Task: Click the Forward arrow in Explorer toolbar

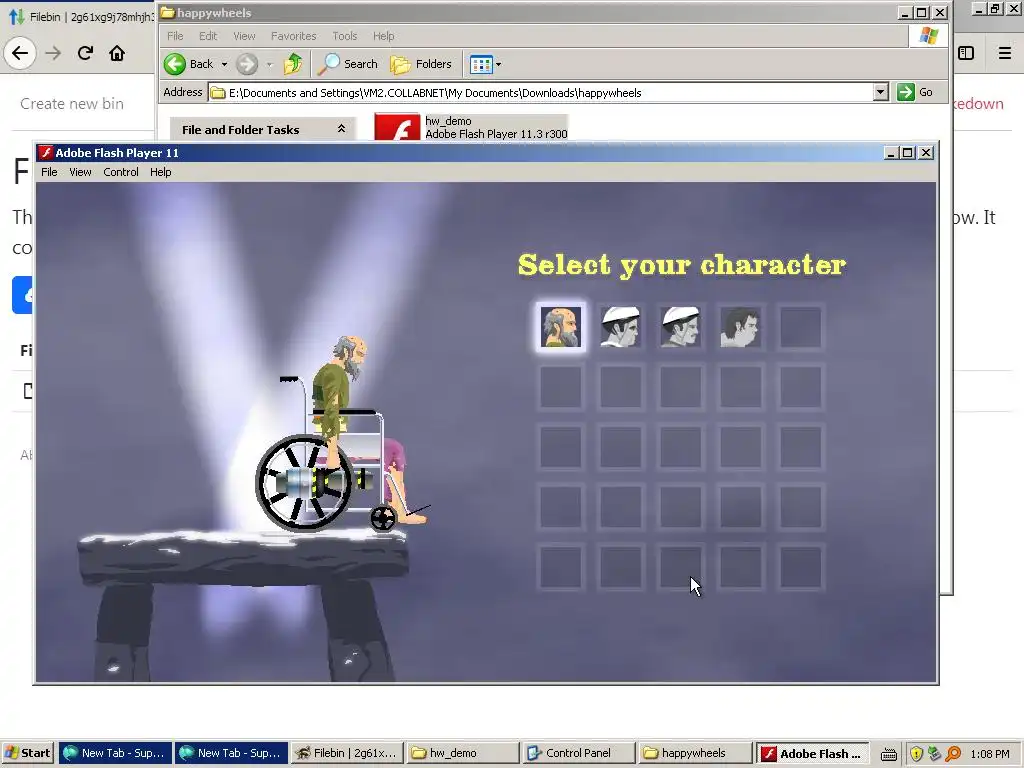Action: [247, 64]
